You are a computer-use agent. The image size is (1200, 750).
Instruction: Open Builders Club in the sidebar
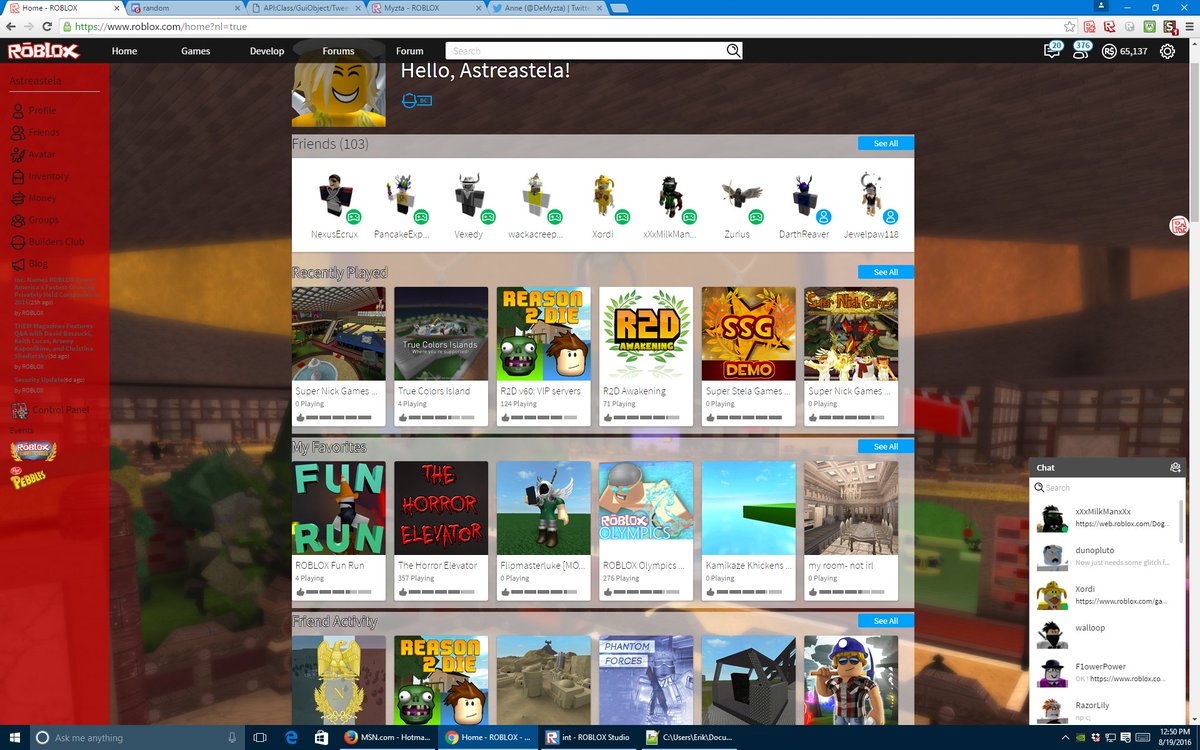pyautogui.click(x=47, y=242)
